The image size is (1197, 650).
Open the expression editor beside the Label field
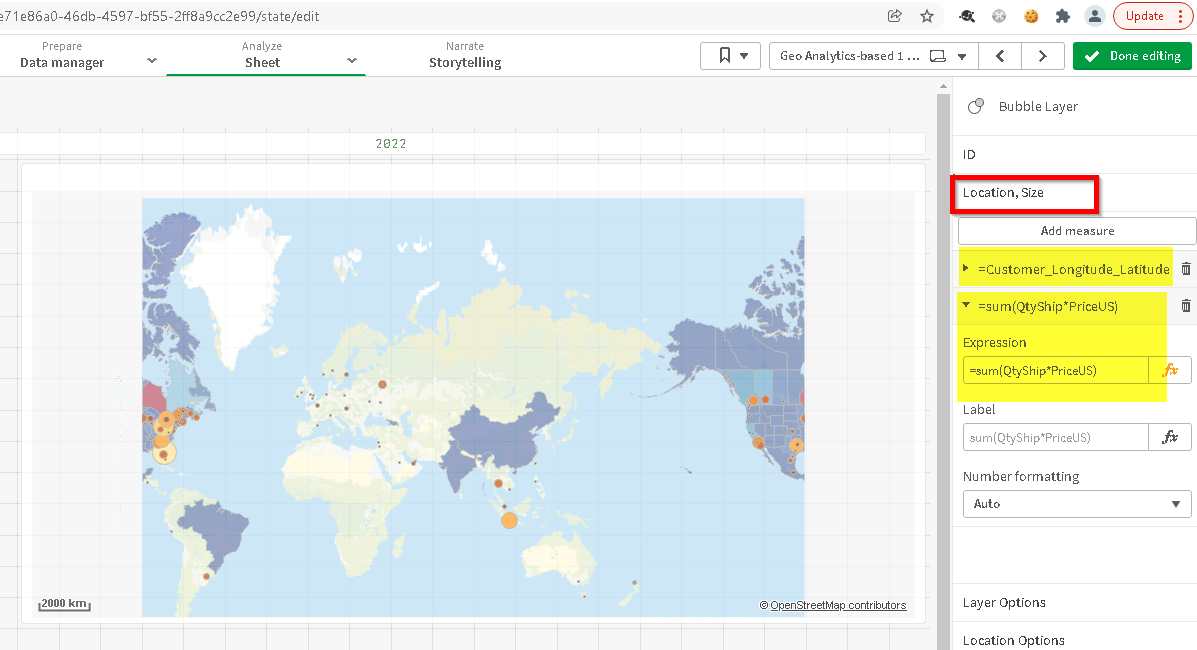pos(1170,437)
